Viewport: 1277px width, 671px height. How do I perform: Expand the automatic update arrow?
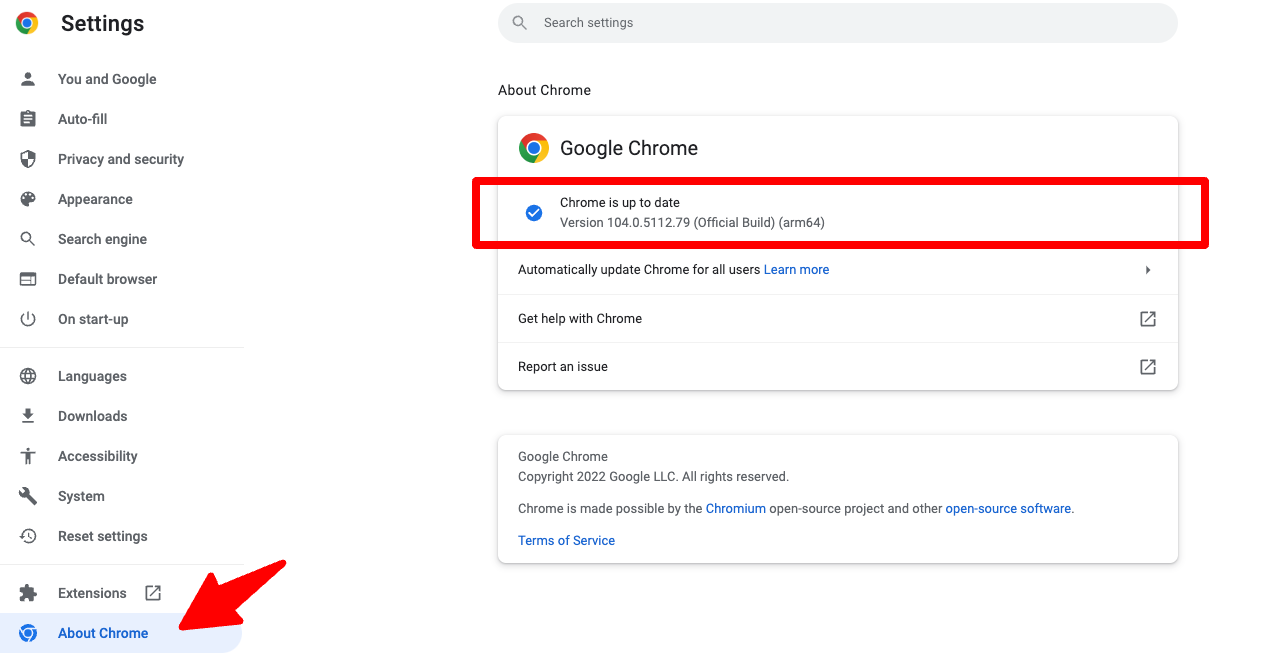[x=1148, y=270]
